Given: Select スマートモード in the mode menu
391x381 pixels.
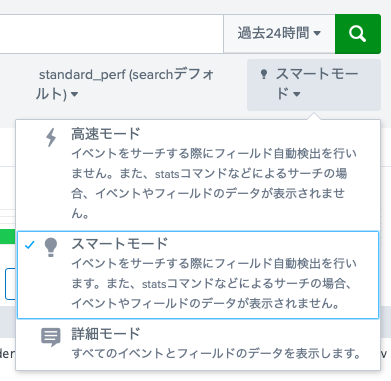Looking at the screenshot, I should click(x=198, y=275).
